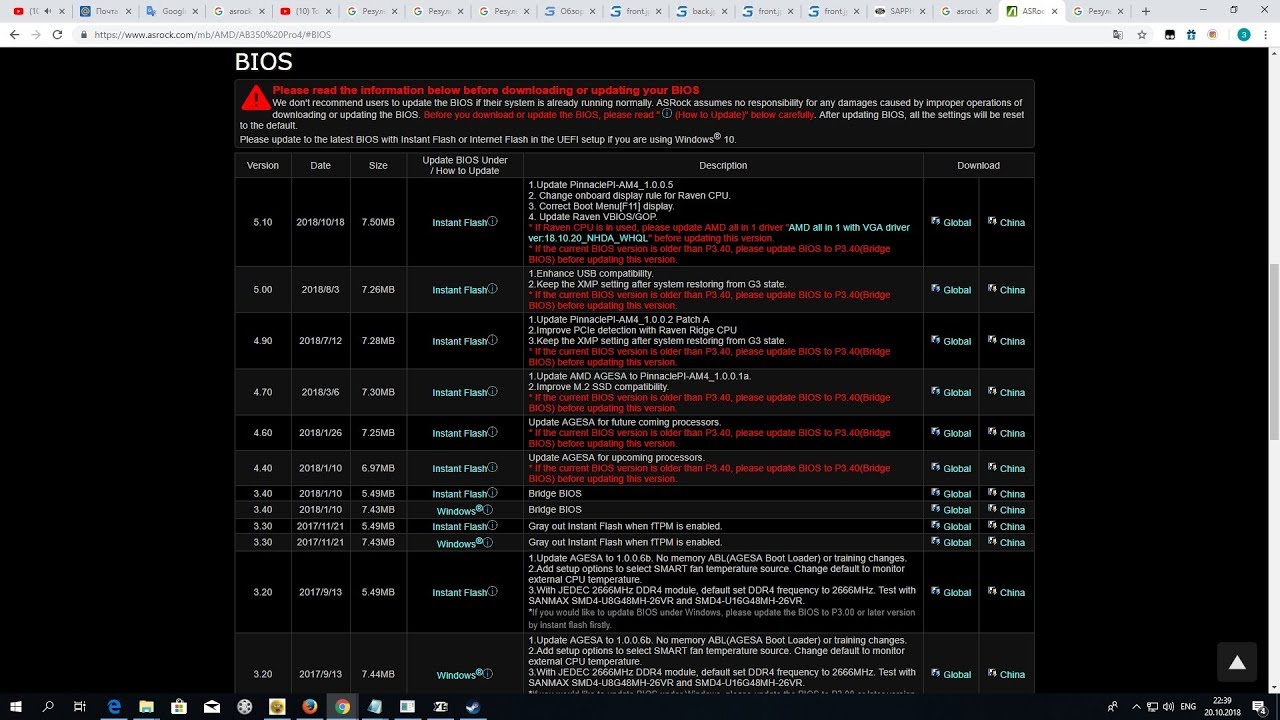Click the Description column header
This screenshot has width=1280, height=720.
point(723,165)
